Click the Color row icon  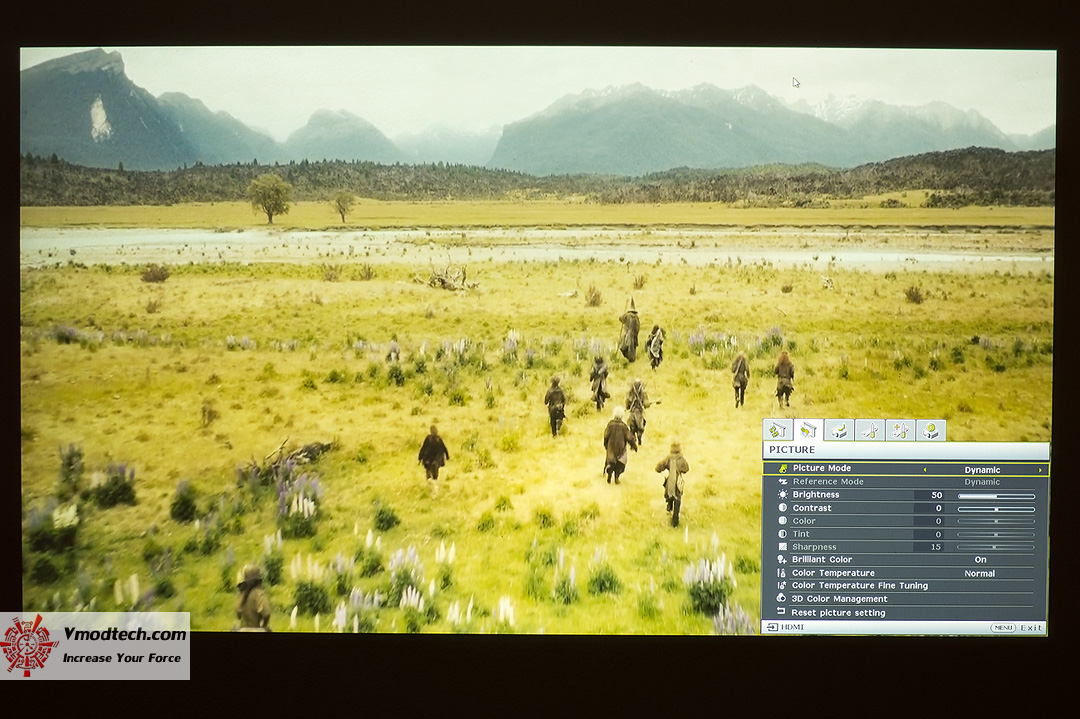[782, 521]
